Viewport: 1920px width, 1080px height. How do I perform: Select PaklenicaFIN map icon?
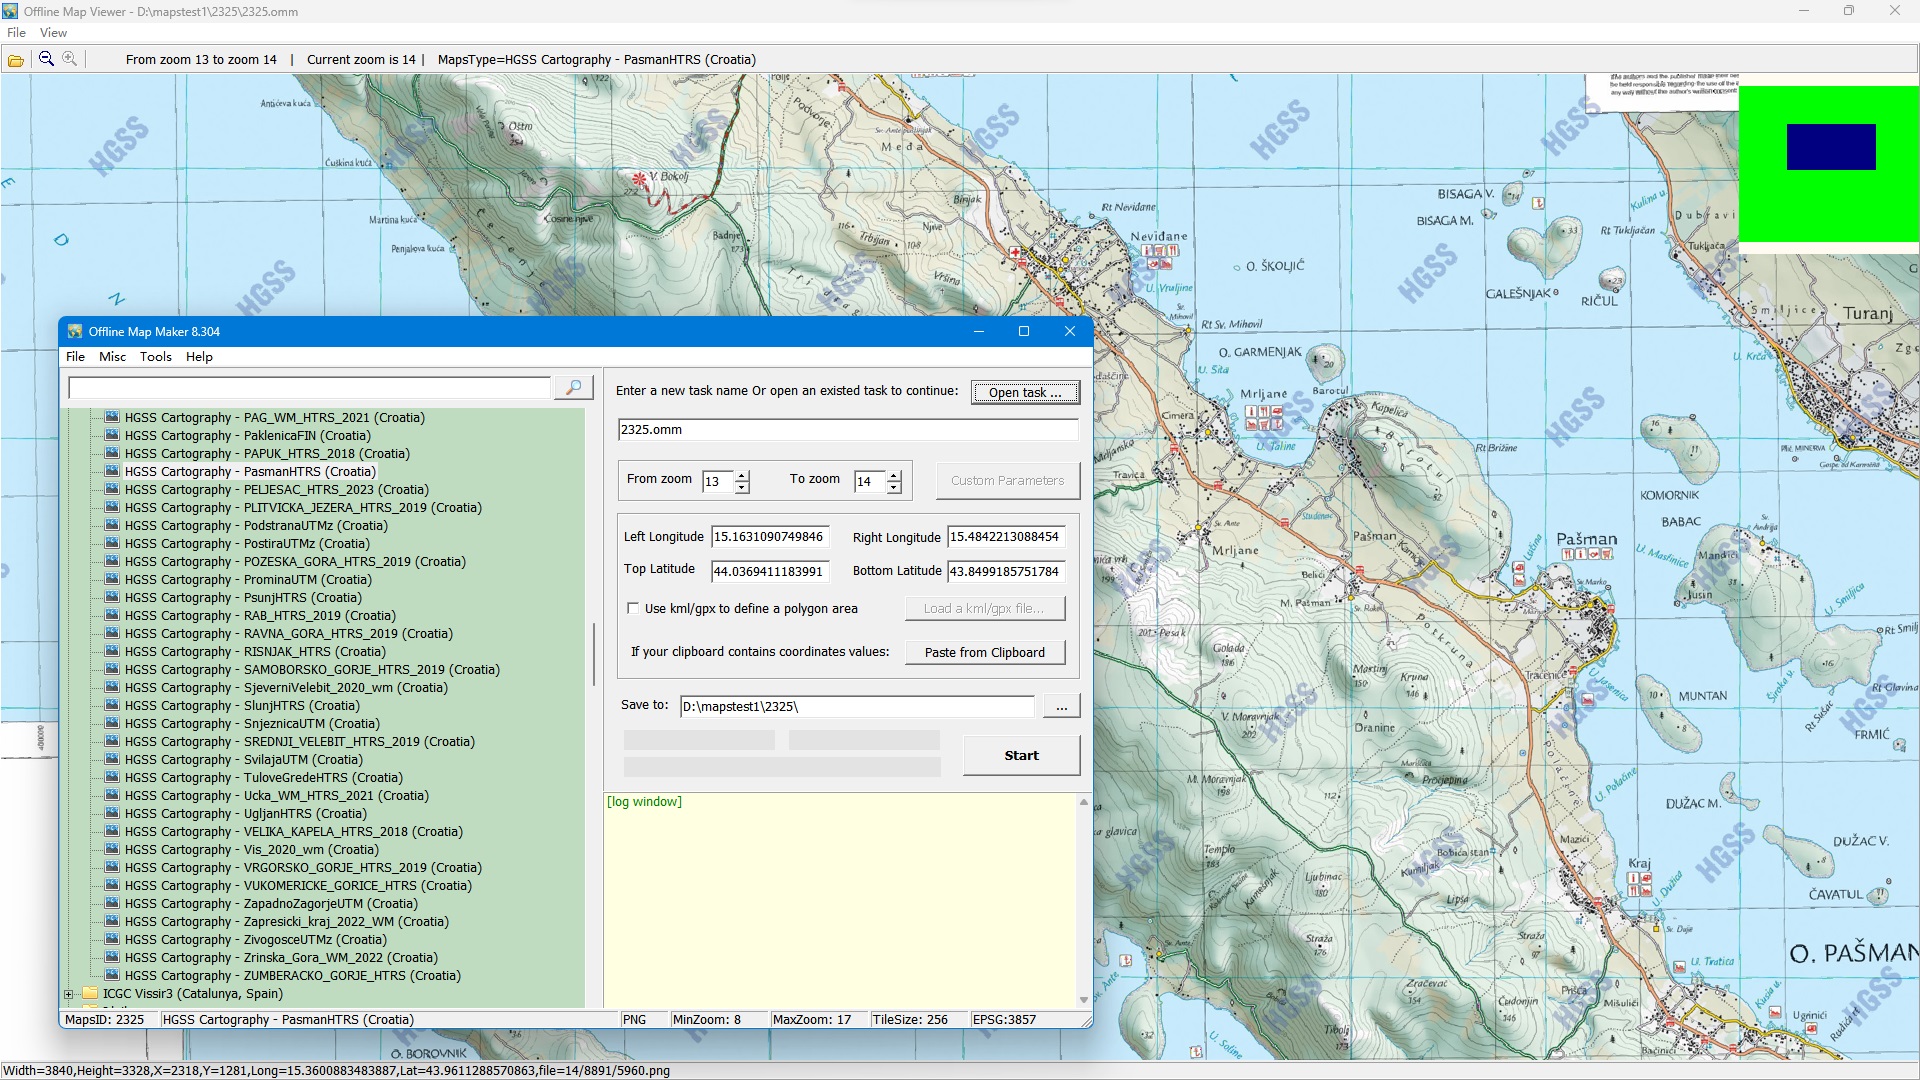click(x=113, y=435)
